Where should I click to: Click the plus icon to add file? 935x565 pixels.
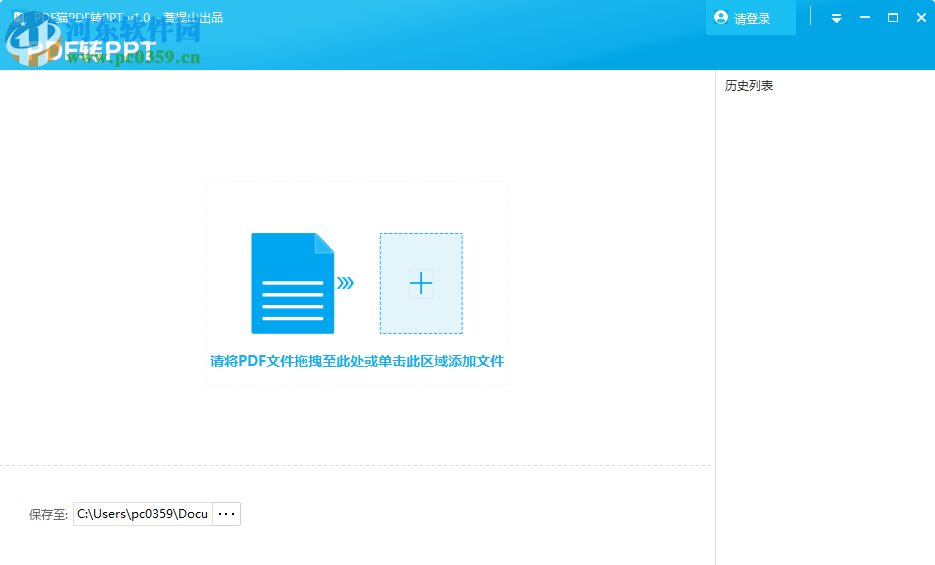coord(421,283)
